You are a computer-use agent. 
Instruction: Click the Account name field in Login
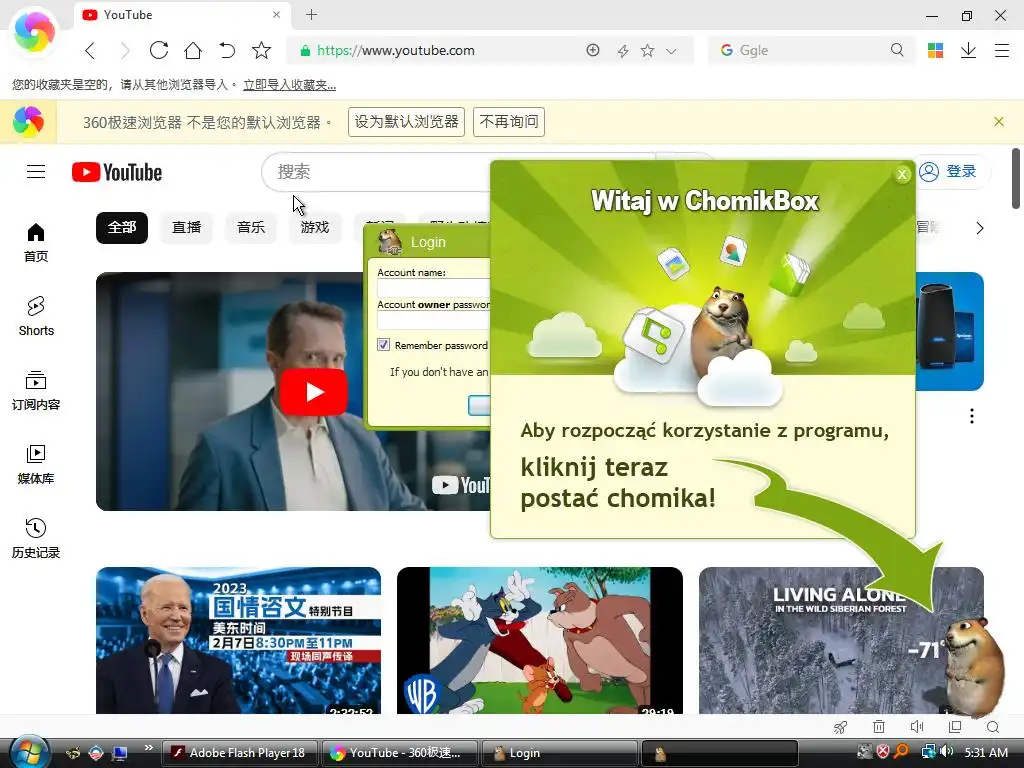point(433,288)
